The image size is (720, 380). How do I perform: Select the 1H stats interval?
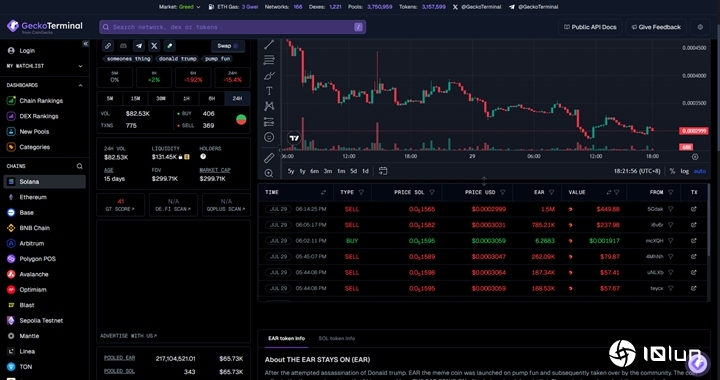coord(186,99)
